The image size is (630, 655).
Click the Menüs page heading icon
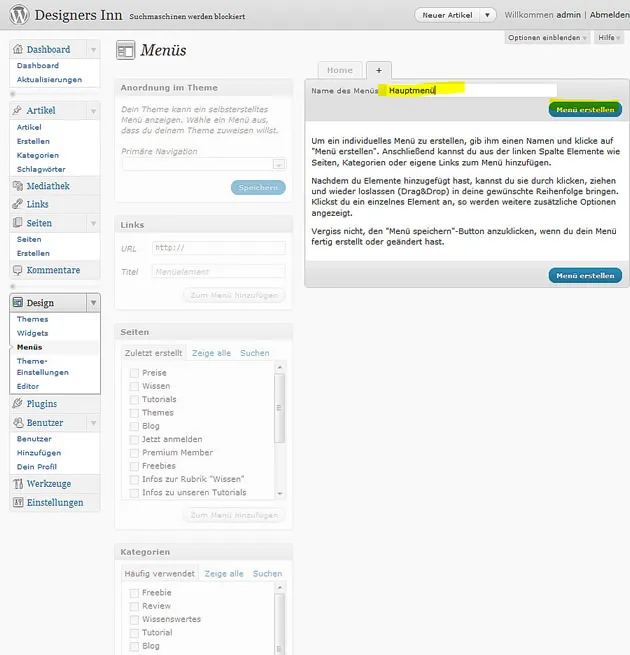(x=125, y=51)
